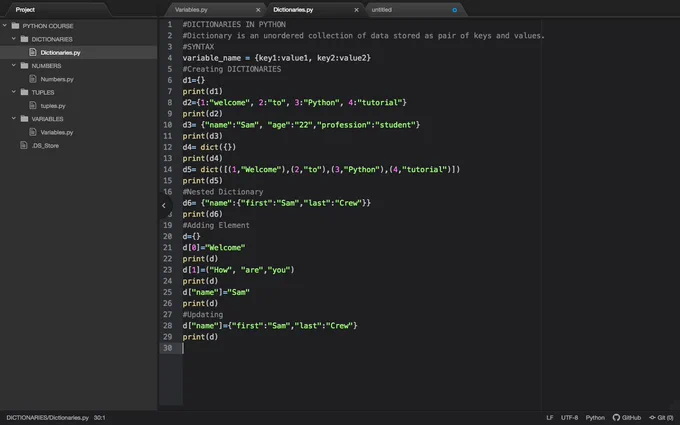
Task: Click 'd[0]="Welcome"' on line 21
Action: point(214,248)
